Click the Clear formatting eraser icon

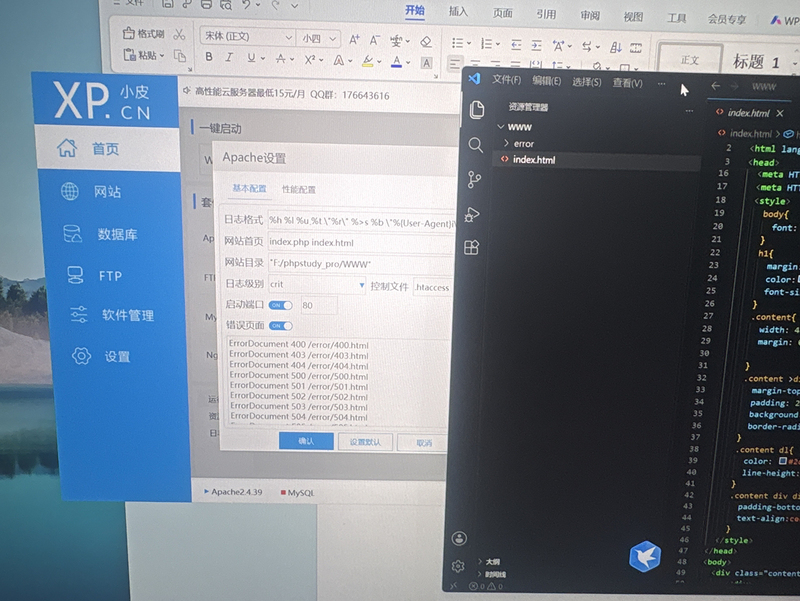(426, 42)
